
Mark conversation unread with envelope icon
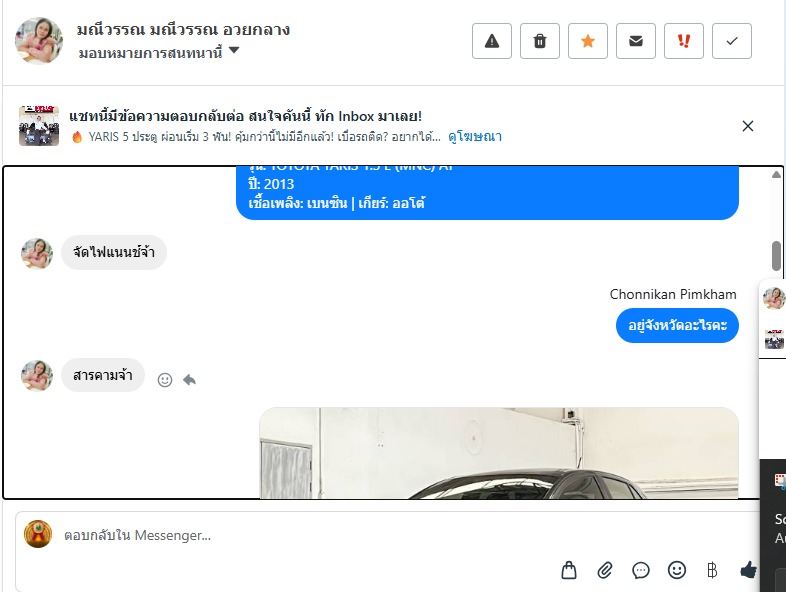point(636,41)
